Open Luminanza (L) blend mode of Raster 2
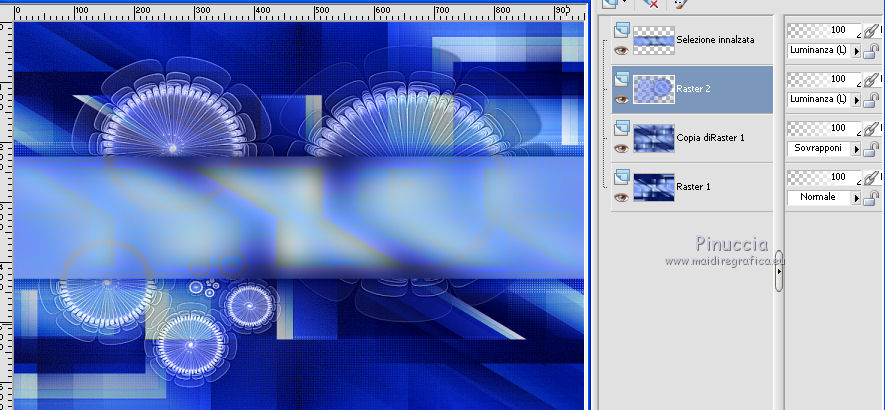Viewport: 885px width, 410px height. point(823,99)
